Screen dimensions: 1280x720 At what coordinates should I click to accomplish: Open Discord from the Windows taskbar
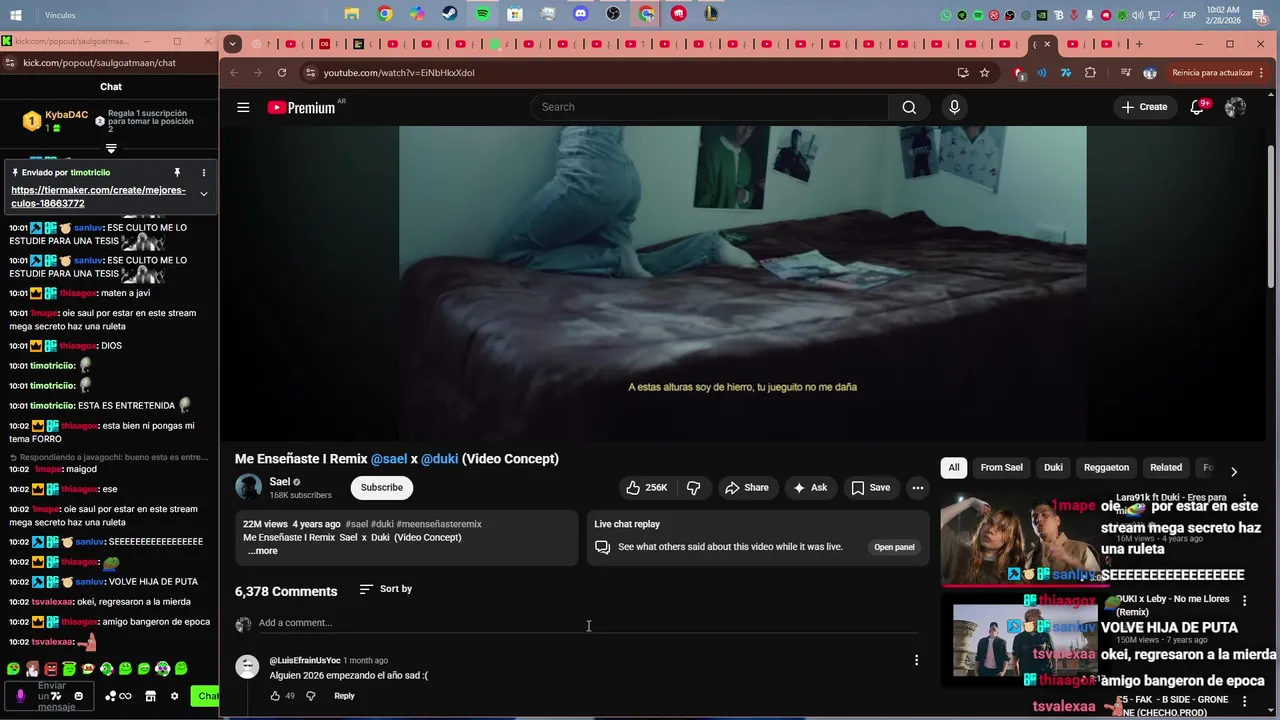tap(581, 14)
